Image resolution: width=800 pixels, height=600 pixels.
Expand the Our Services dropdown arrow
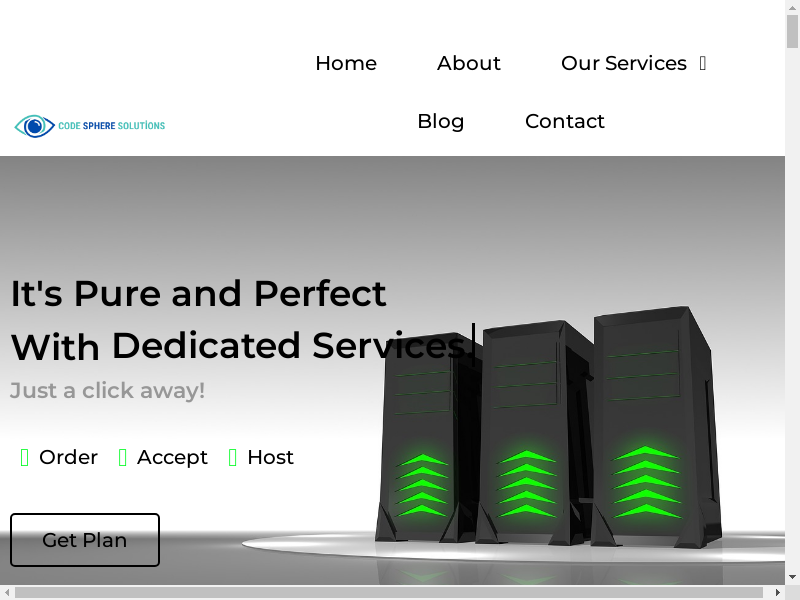(703, 63)
